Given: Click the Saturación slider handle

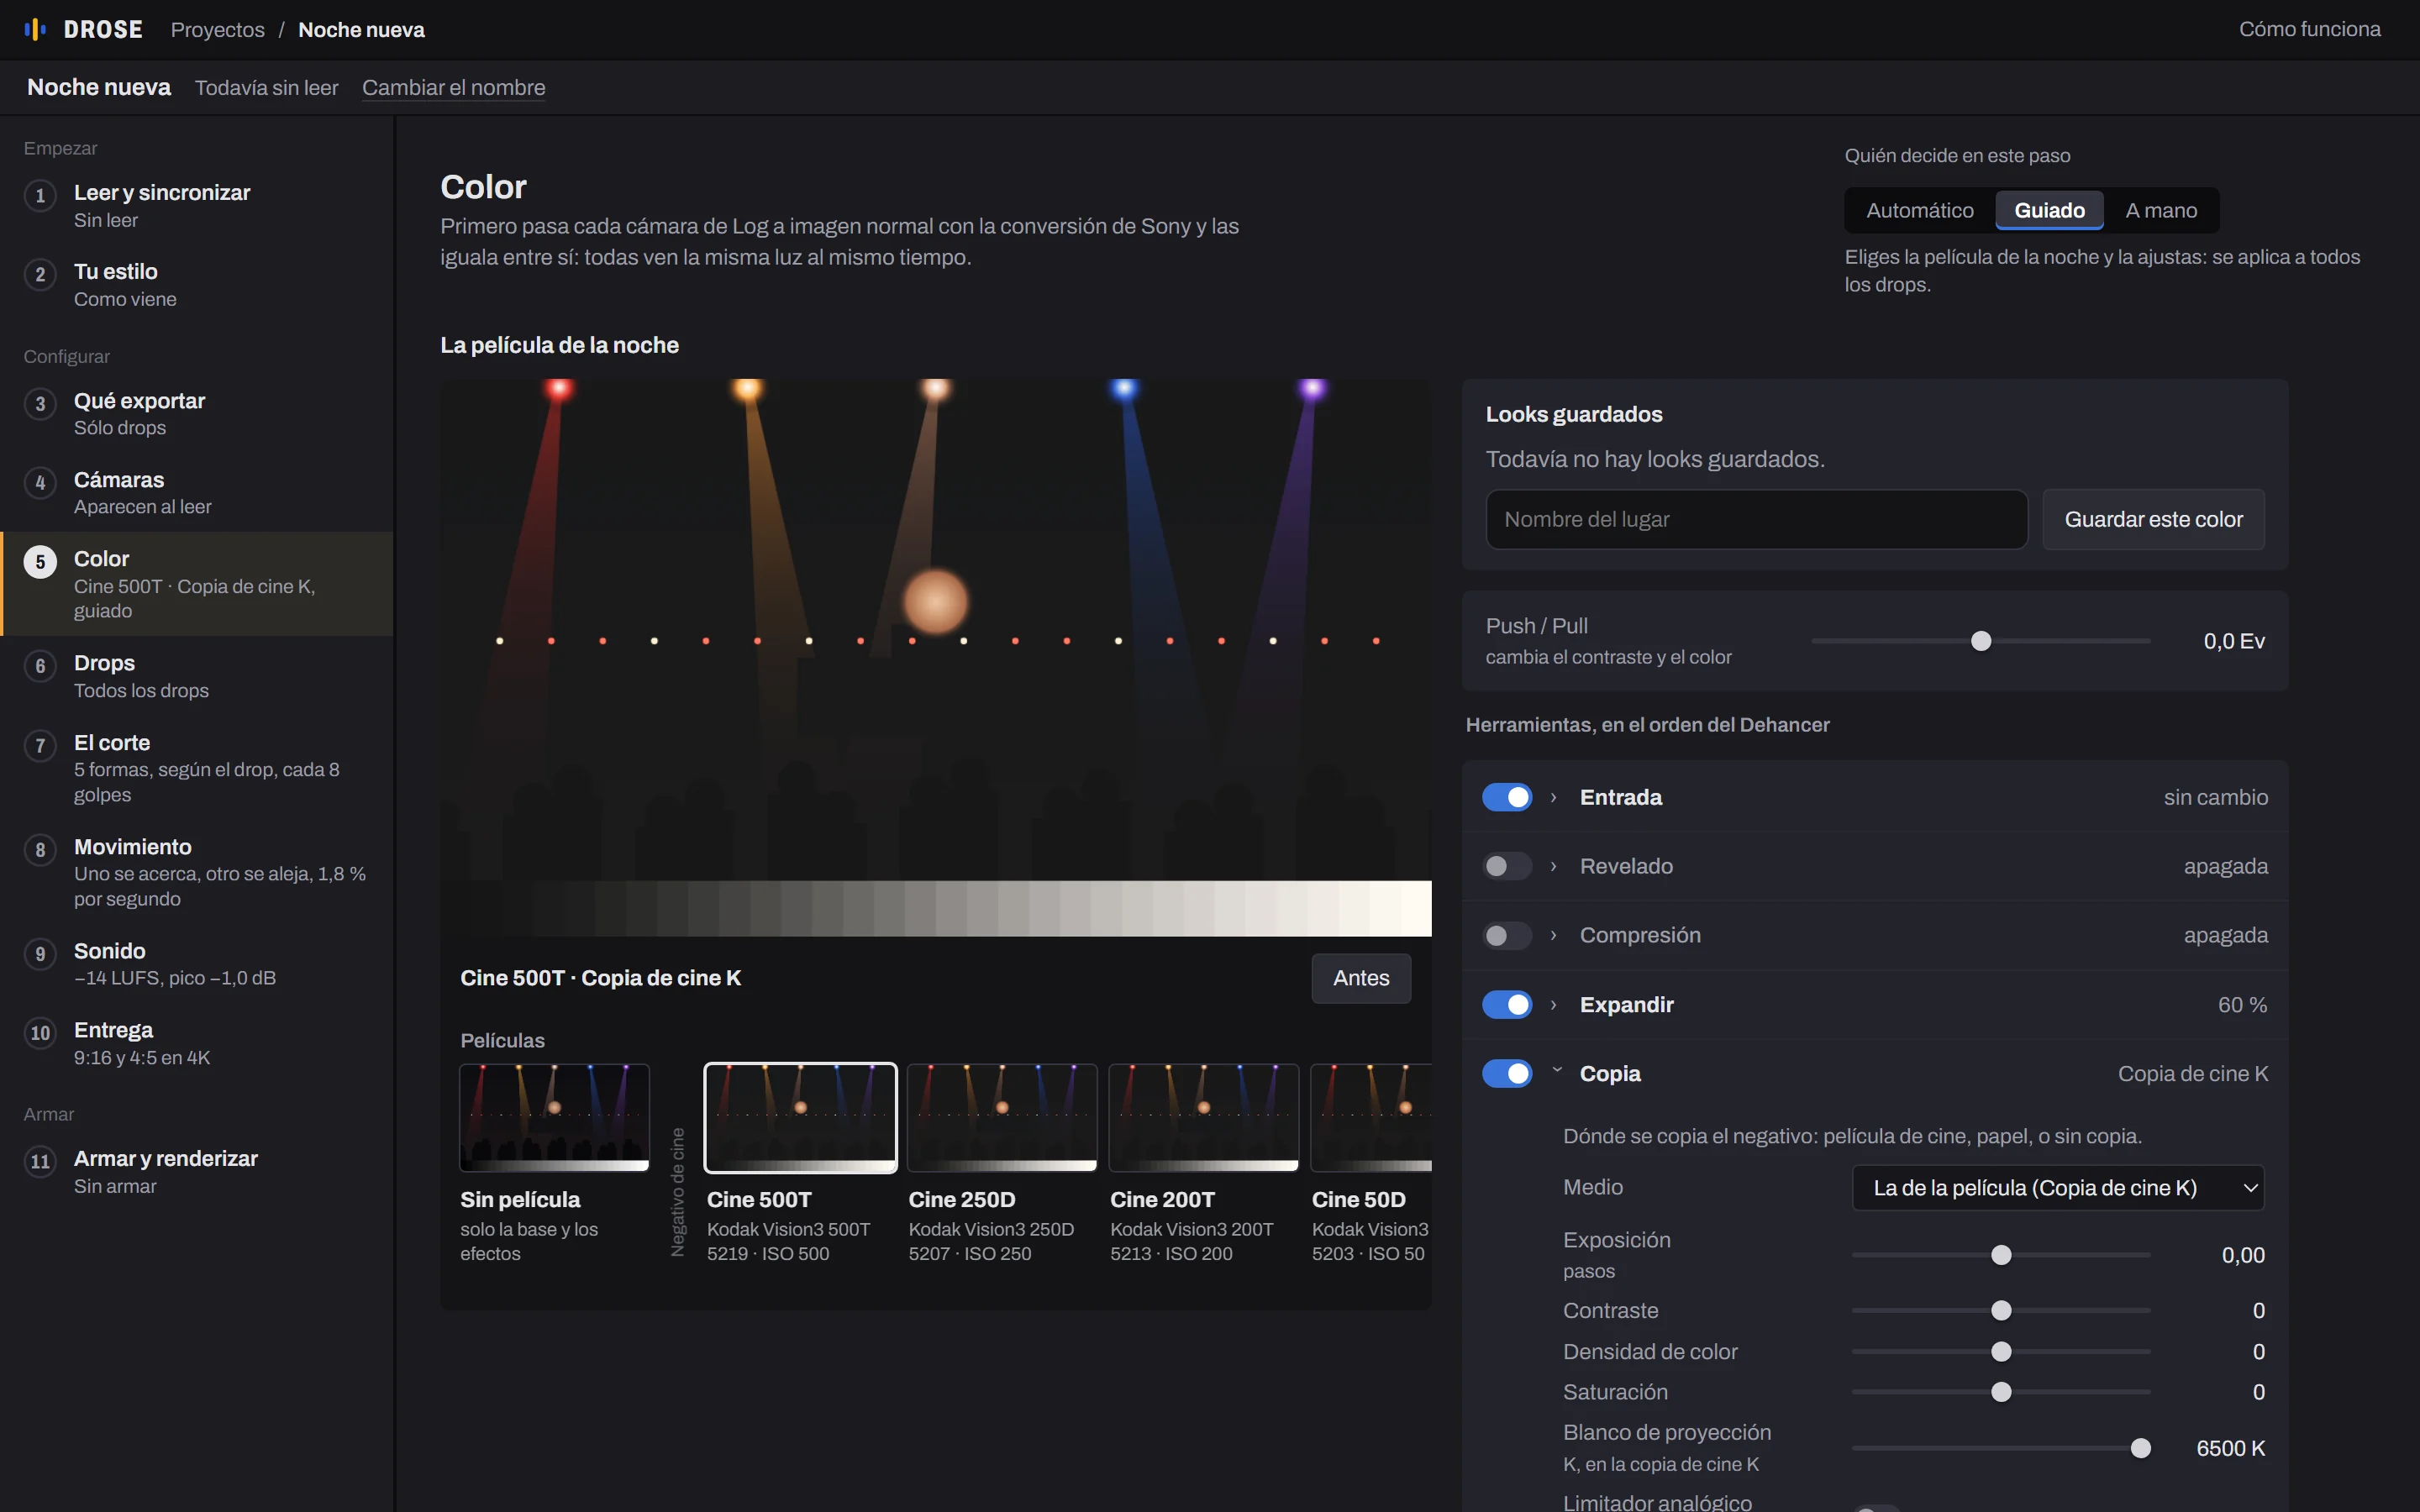Looking at the screenshot, I should click(2001, 1392).
